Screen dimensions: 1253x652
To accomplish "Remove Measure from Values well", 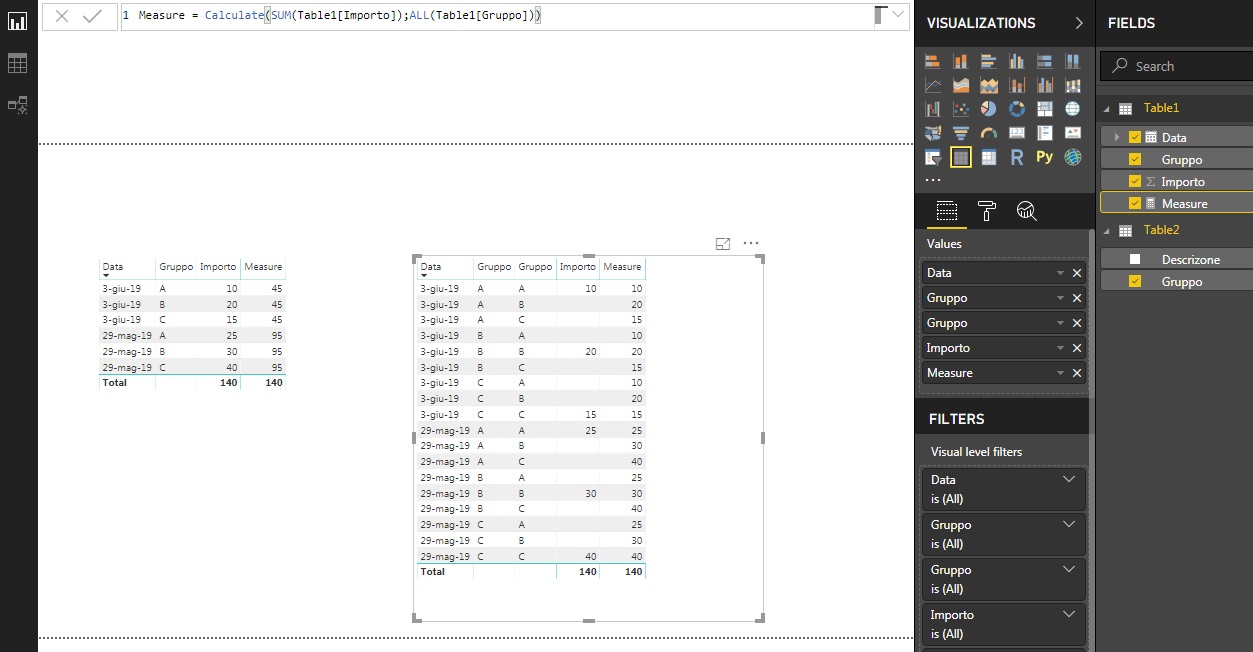I will (x=1077, y=373).
